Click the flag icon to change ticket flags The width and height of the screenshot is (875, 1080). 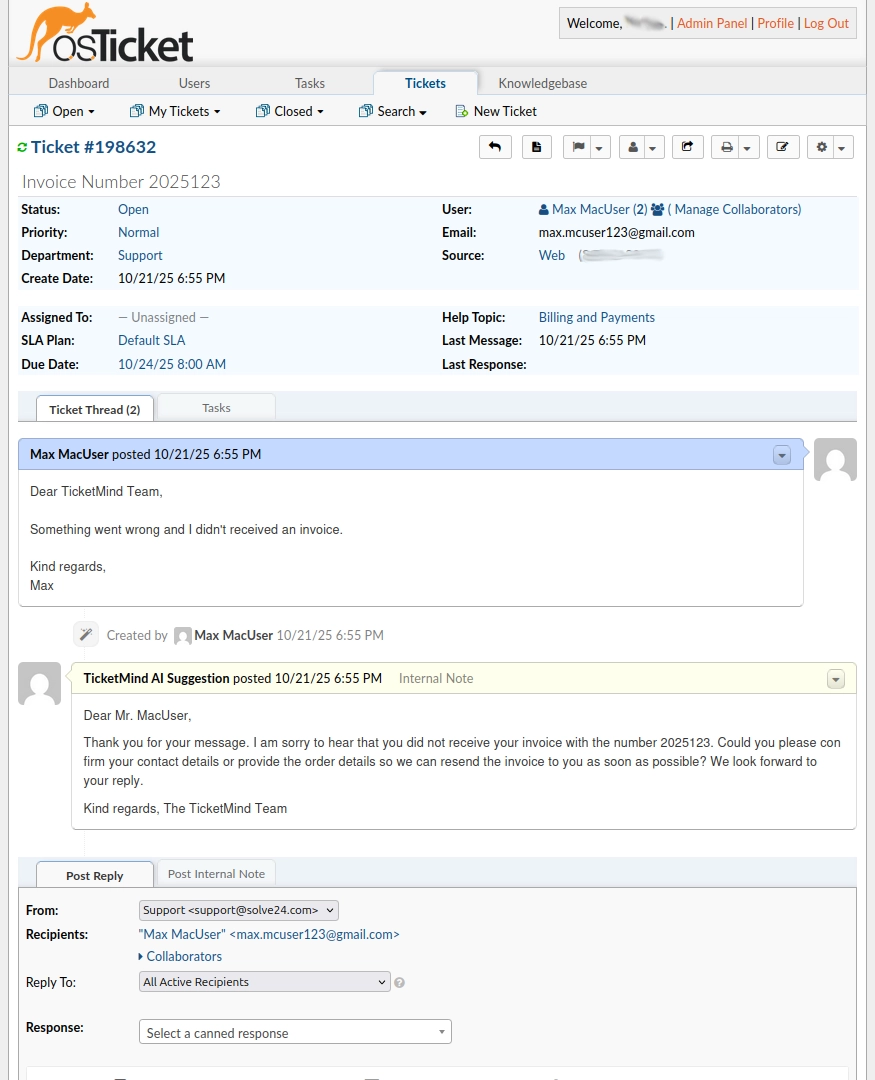[579, 146]
